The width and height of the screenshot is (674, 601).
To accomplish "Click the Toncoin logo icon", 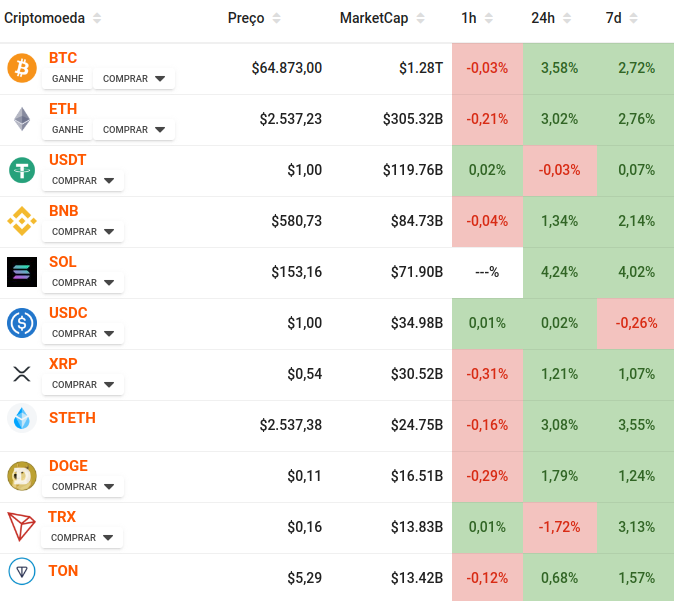I will tap(21, 571).
